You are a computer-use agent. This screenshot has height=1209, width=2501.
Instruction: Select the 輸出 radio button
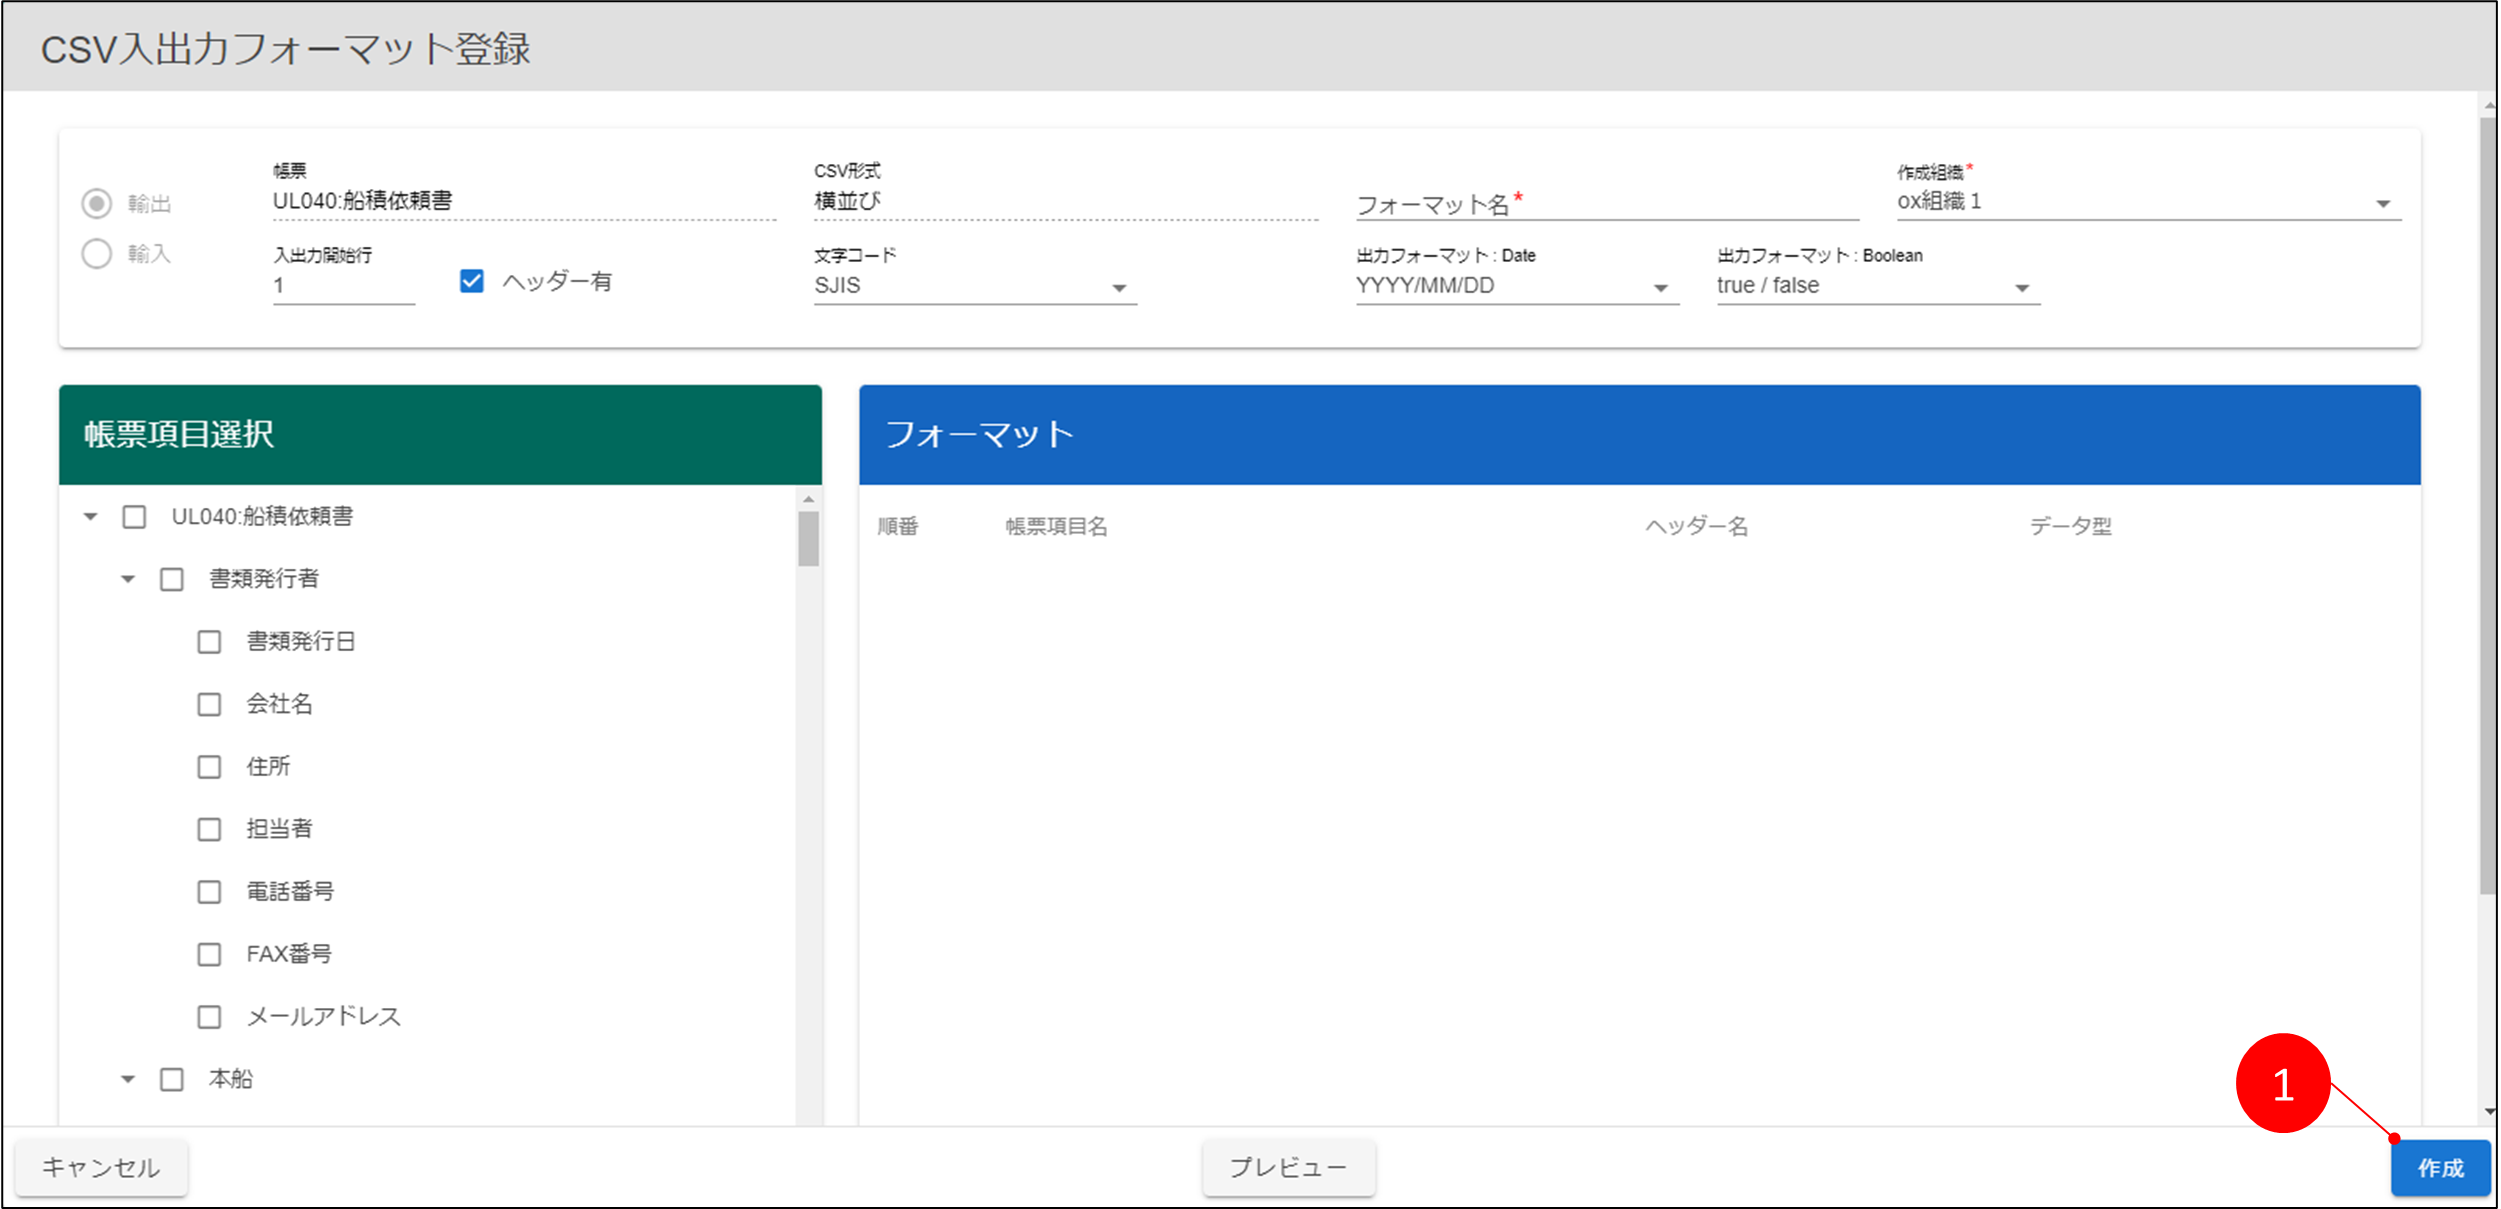(97, 204)
